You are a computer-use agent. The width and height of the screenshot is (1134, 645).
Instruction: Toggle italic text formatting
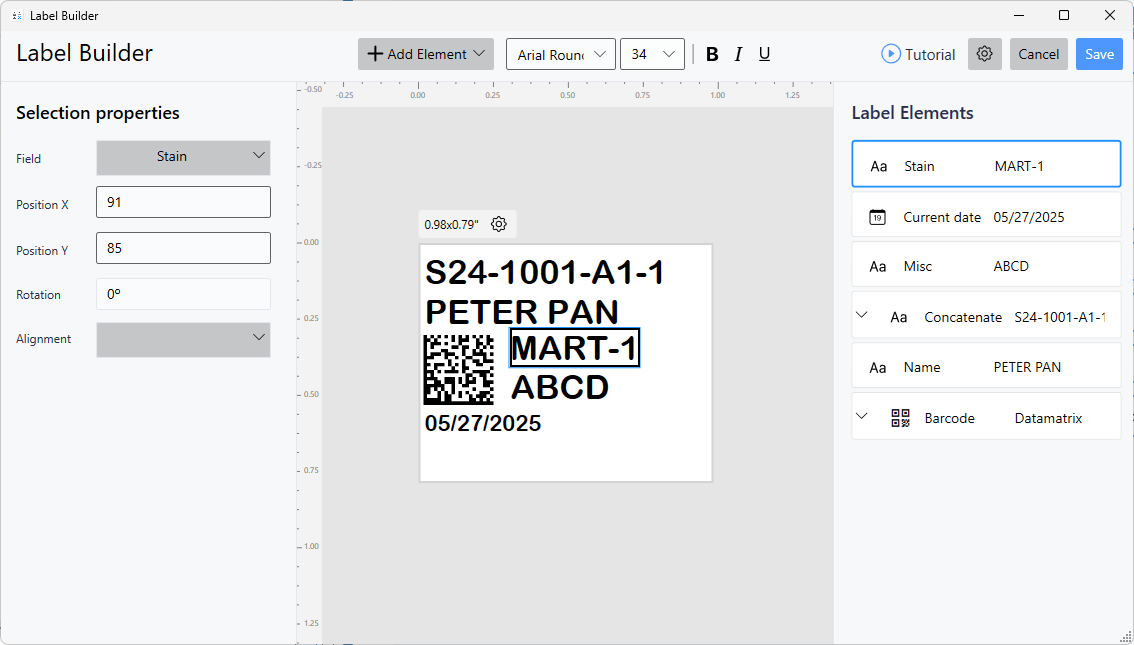coord(738,54)
